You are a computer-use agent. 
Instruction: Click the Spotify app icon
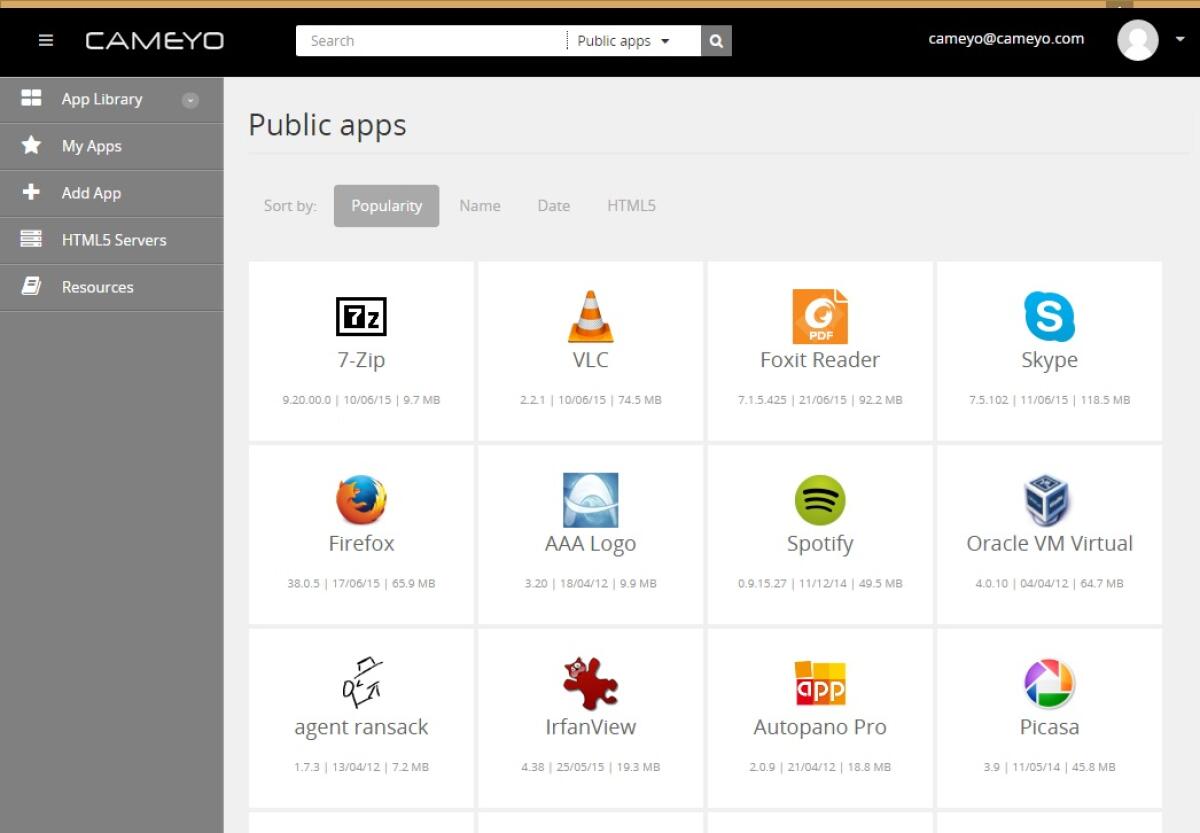click(819, 500)
